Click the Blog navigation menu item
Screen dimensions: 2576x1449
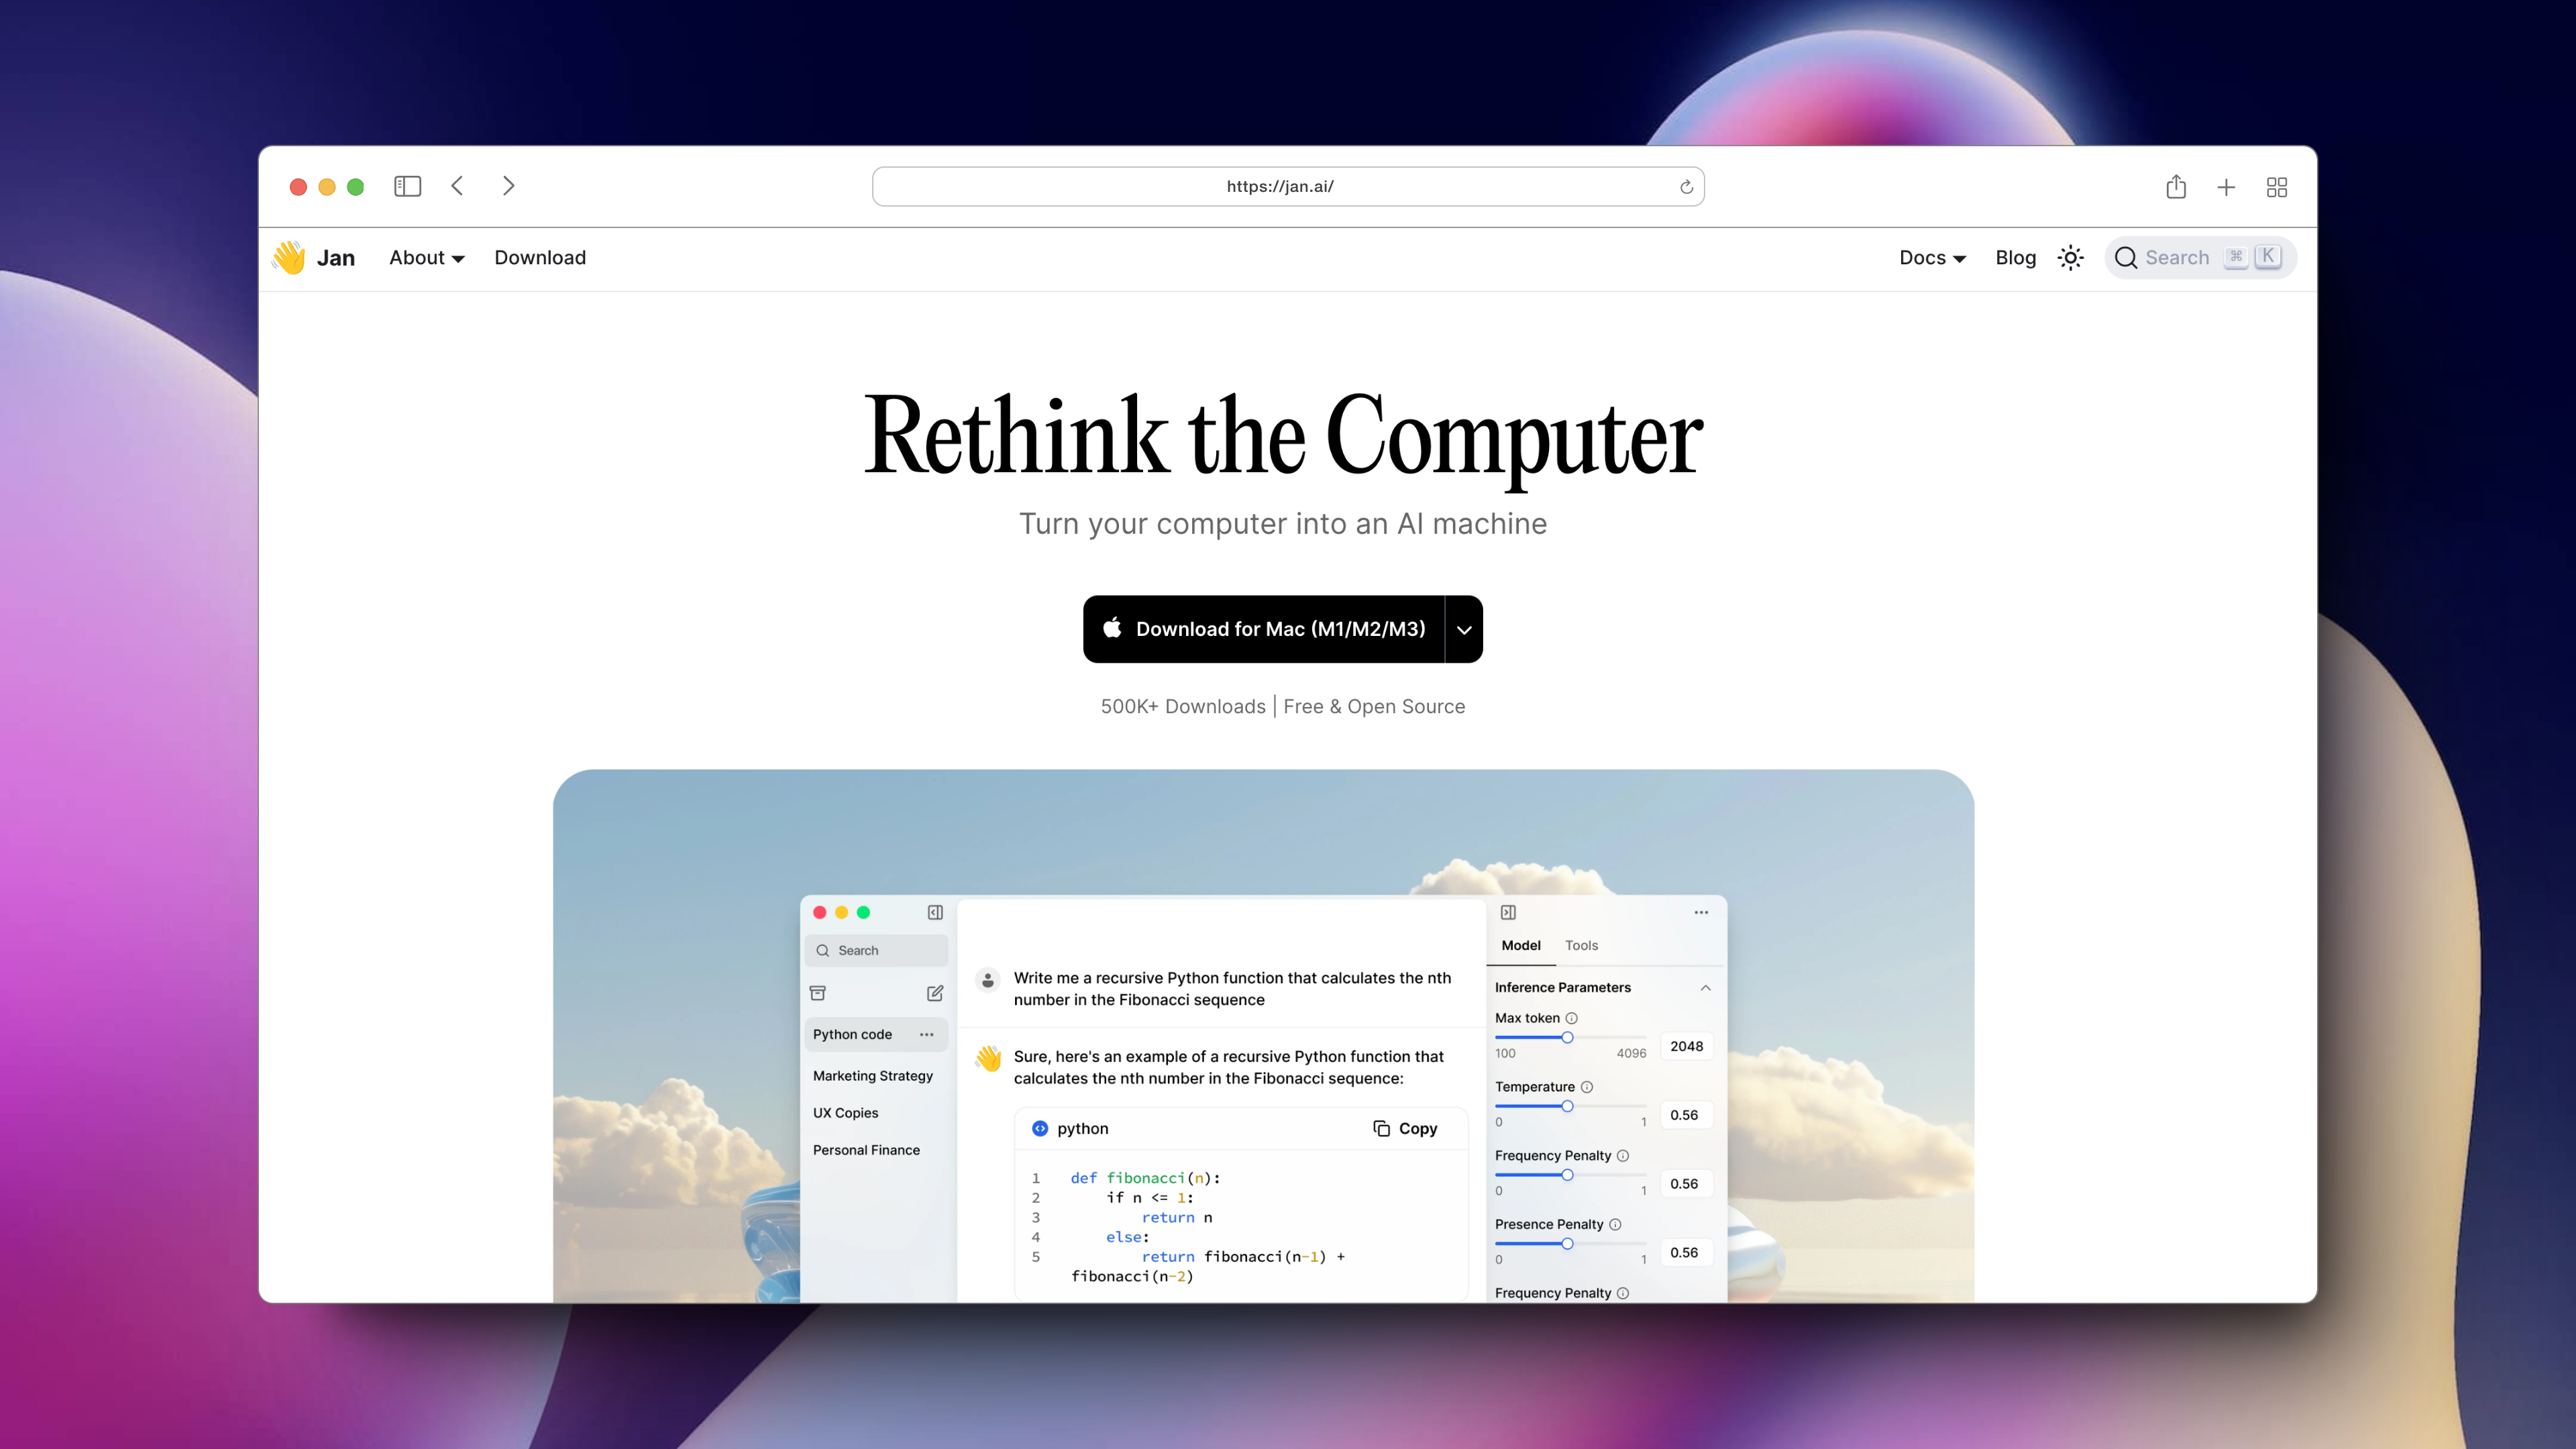coord(2015,256)
